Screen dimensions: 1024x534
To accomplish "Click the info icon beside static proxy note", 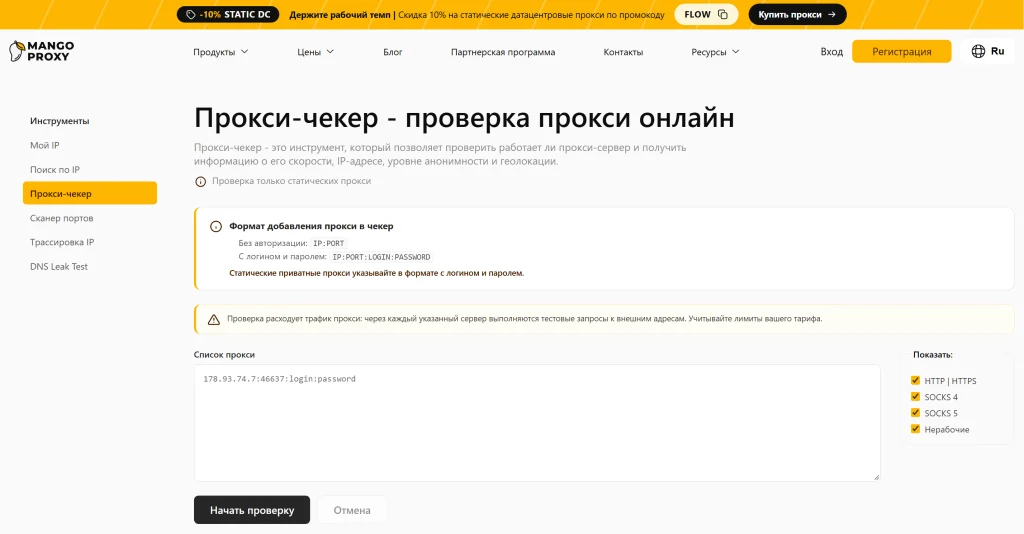I will [200, 181].
